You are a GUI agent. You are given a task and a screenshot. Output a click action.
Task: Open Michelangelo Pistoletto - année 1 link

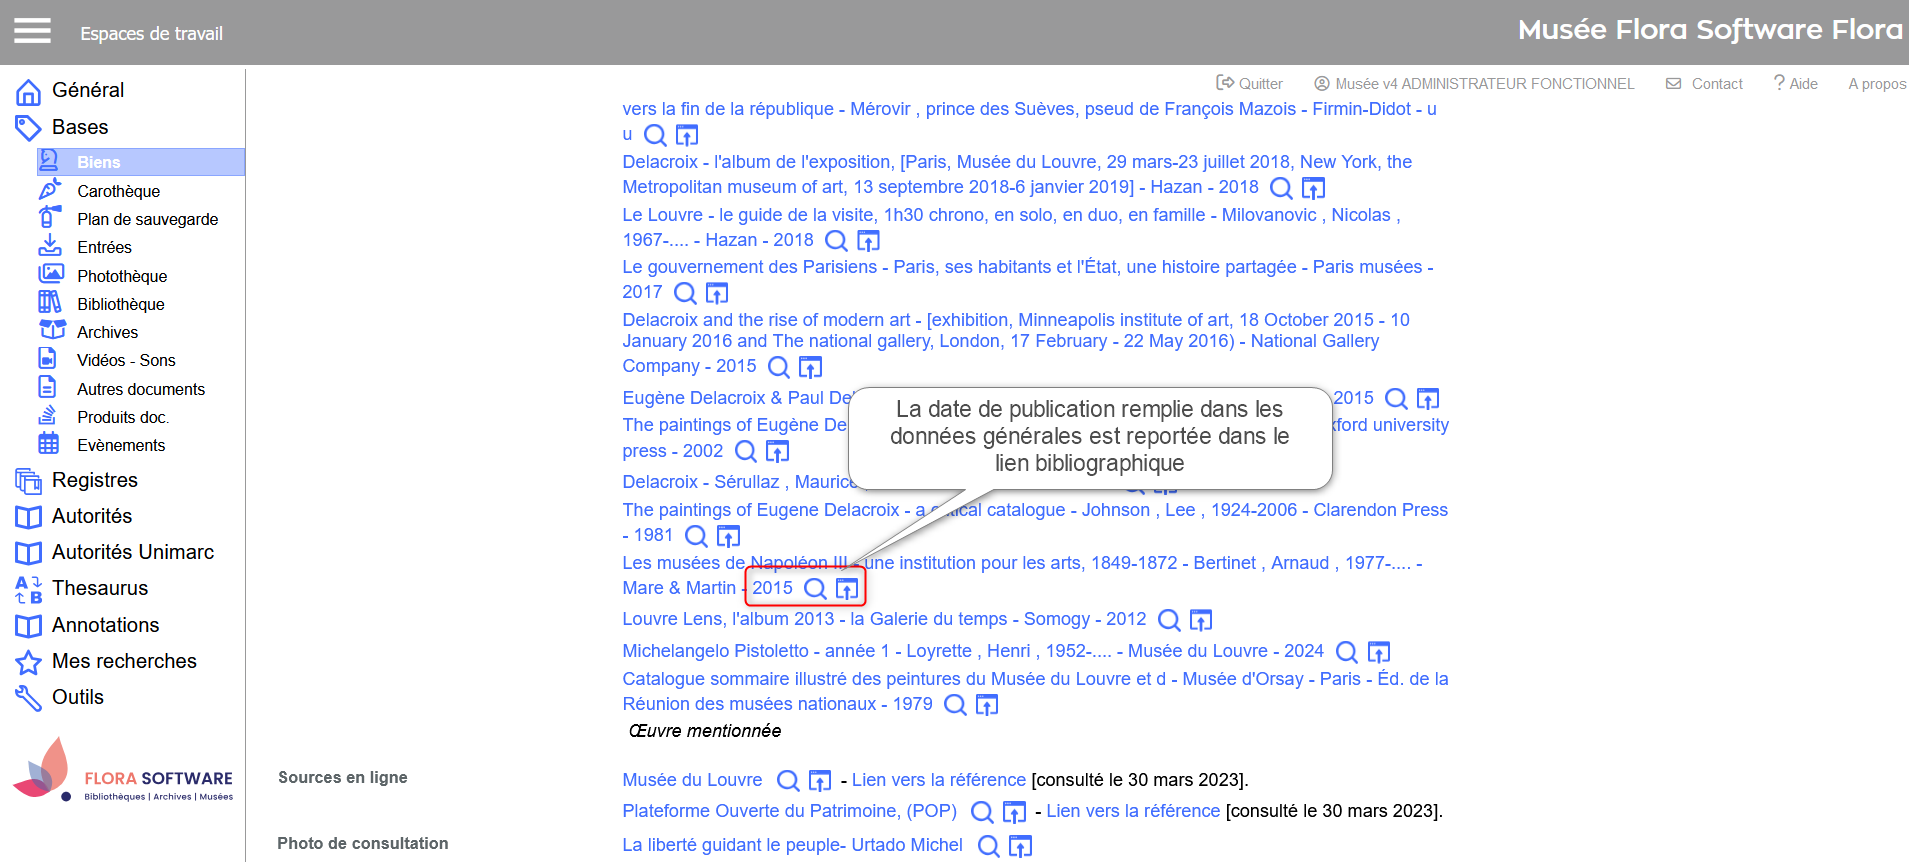pos(973,651)
